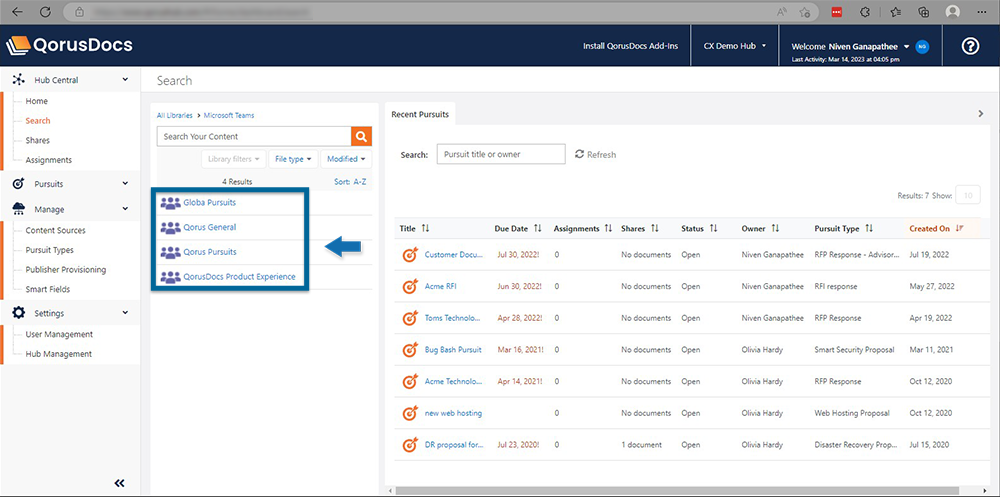Viewport: 1000px width, 497px height.
Task: Open the Acme RFI pursuit link
Action: [x=441, y=286]
